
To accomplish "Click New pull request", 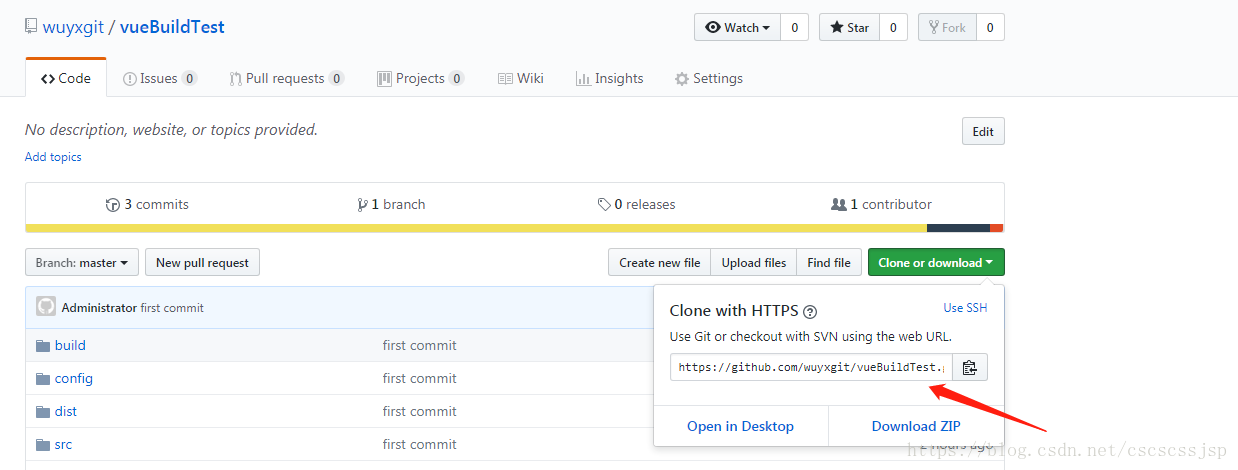I will pos(202,263).
